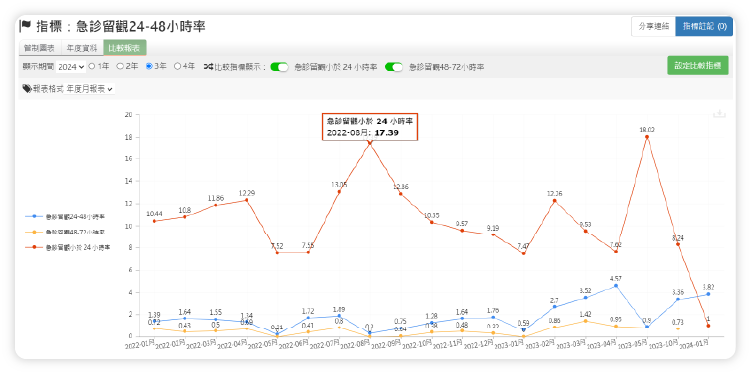This screenshot has height=374, width=751.
Task: Click the 2022-06月 axis label
Action: tap(293, 344)
